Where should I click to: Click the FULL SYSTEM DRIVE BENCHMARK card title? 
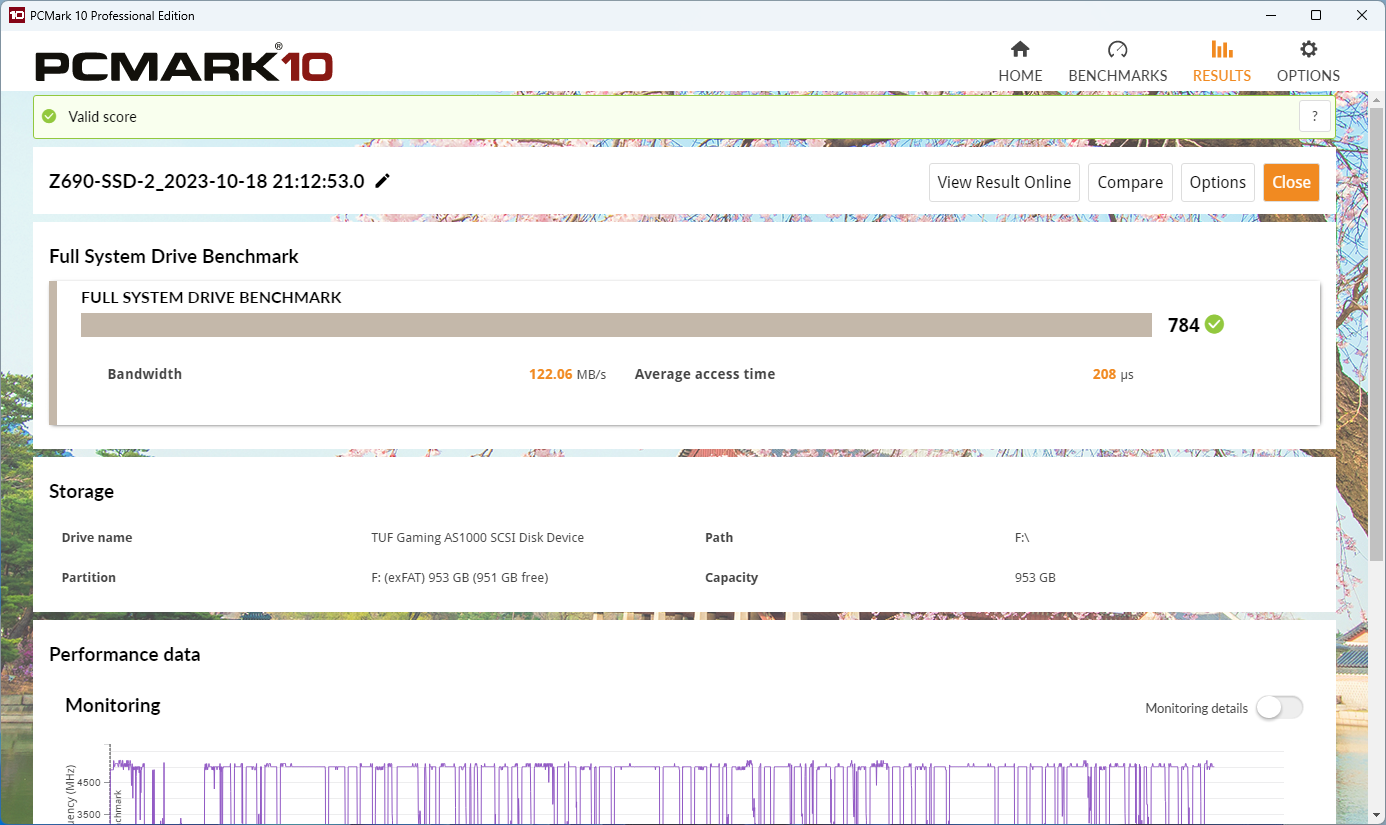point(211,298)
